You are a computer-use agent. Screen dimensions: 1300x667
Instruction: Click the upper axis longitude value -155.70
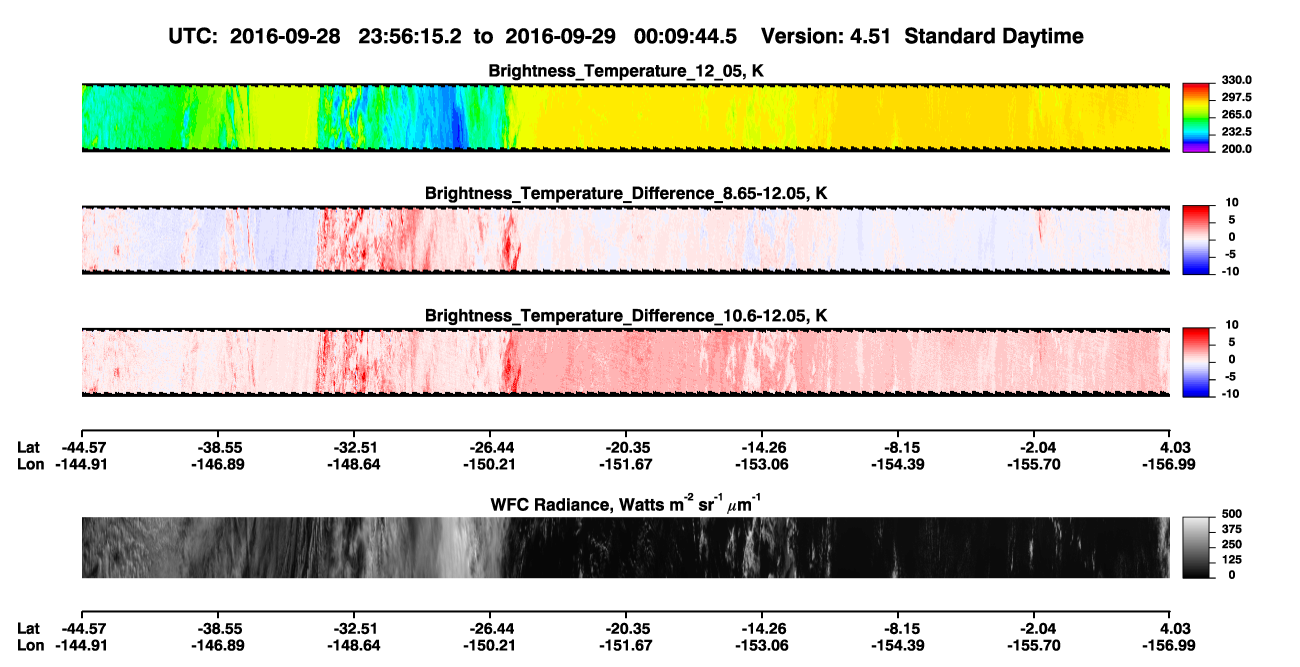click(x=1034, y=464)
